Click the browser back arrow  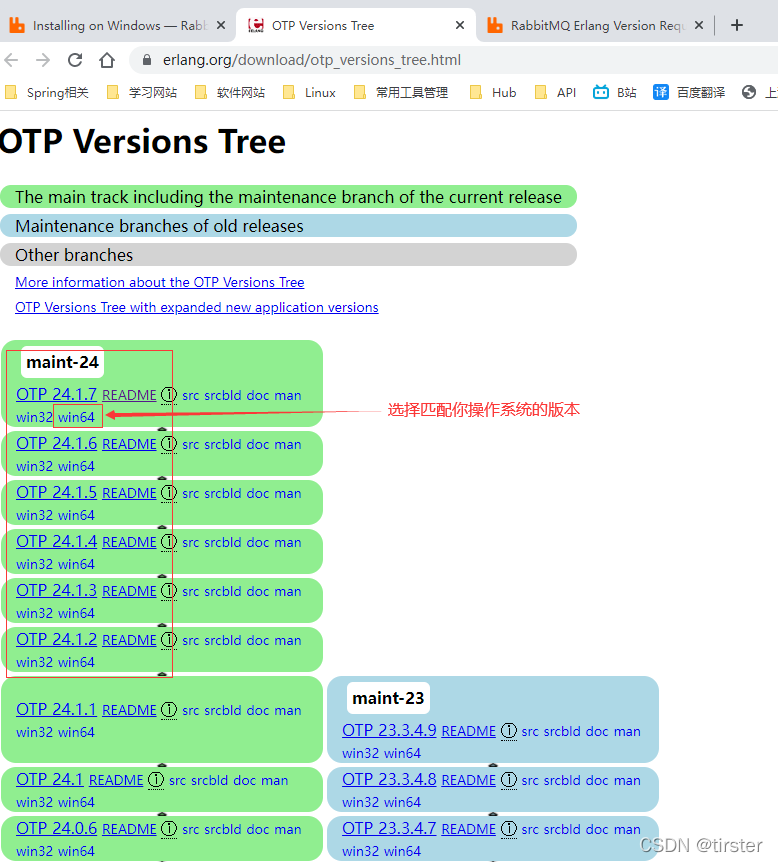point(14,60)
